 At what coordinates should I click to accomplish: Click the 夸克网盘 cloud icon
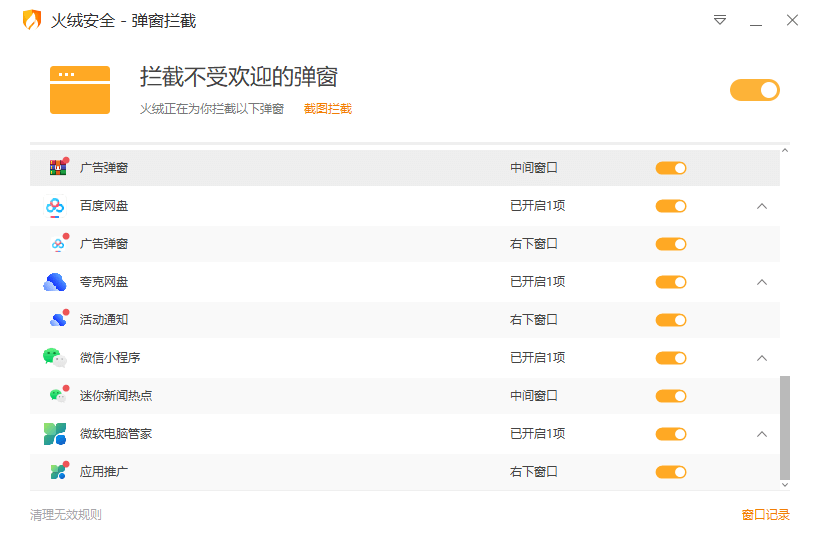pos(54,282)
